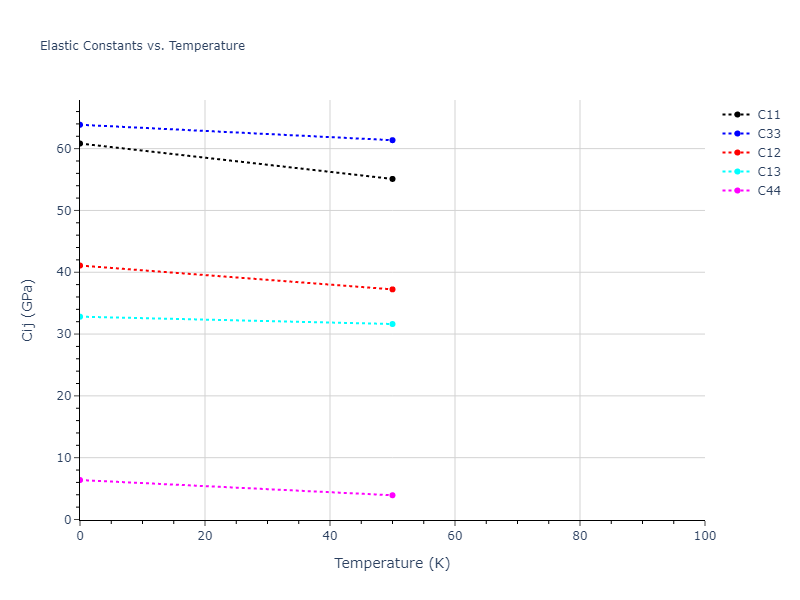
Task: Click the 'Cij (GPa)' y-axis title
Action: point(28,310)
